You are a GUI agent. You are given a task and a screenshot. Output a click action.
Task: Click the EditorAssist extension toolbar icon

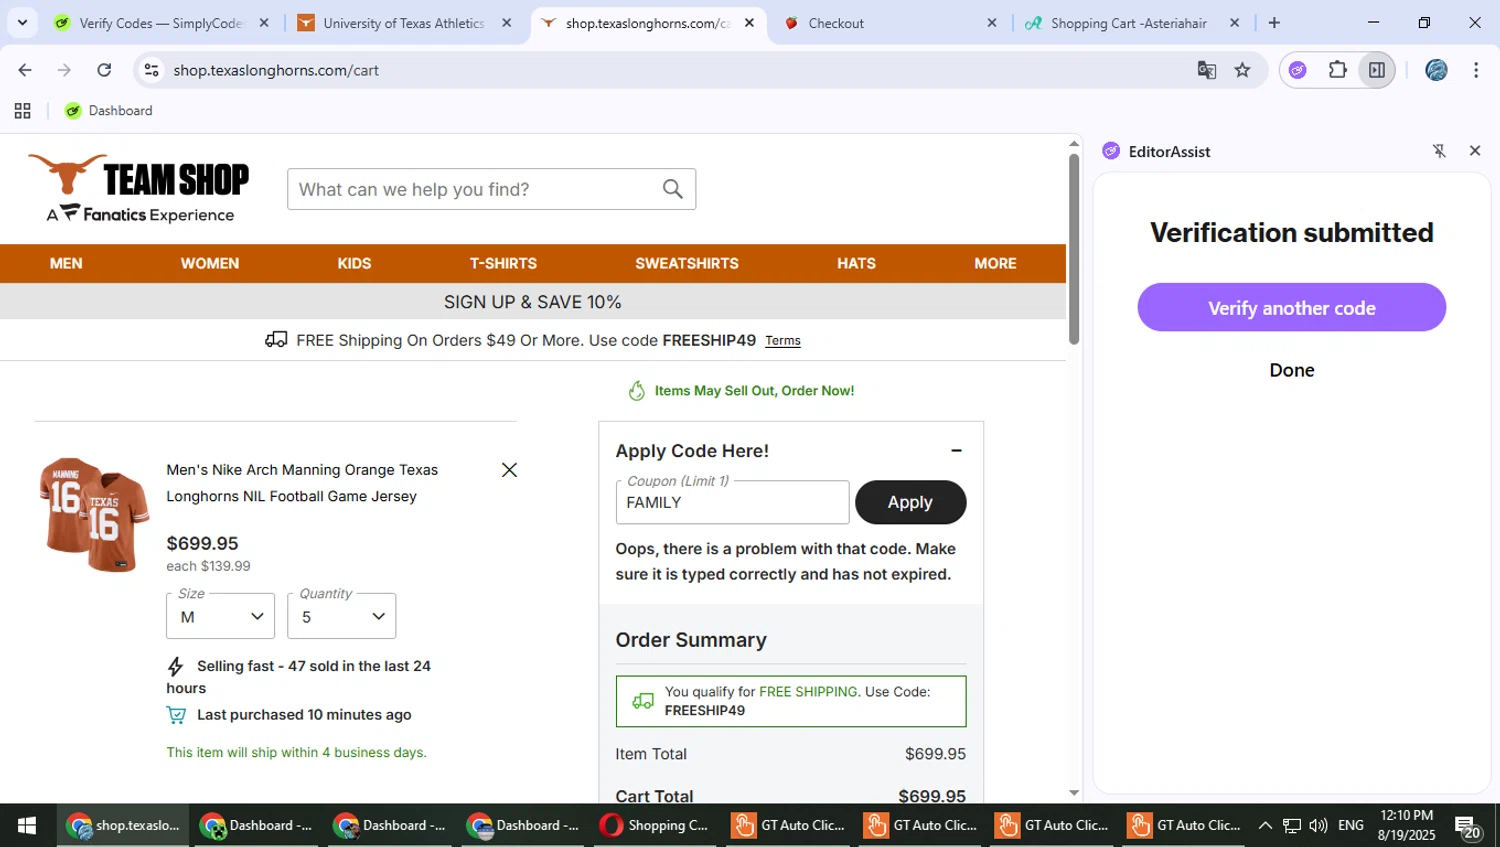1298,70
